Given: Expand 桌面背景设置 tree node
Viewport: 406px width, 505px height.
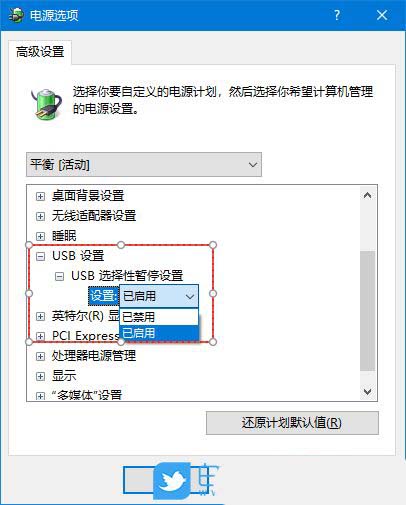Looking at the screenshot, I should click(x=40, y=196).
